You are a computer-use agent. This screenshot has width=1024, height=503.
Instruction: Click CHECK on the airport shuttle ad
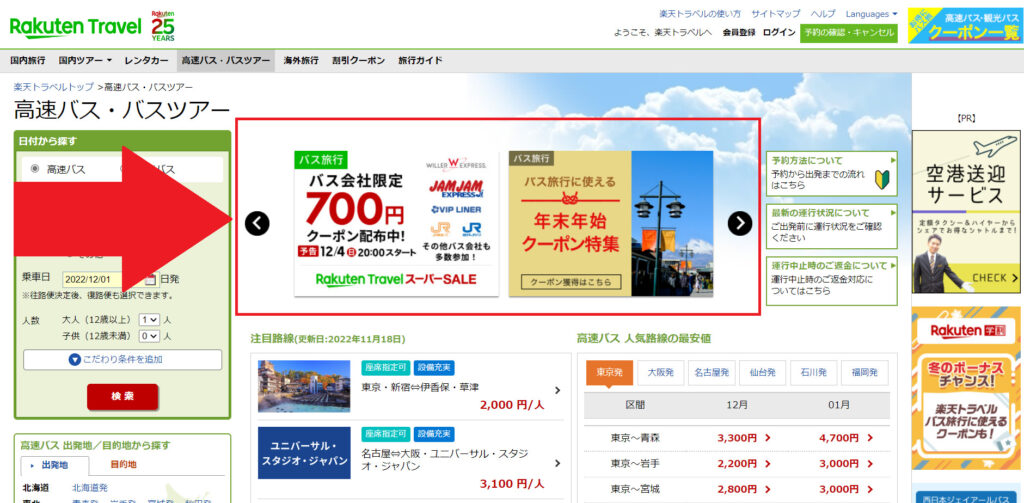pos(993,278)
